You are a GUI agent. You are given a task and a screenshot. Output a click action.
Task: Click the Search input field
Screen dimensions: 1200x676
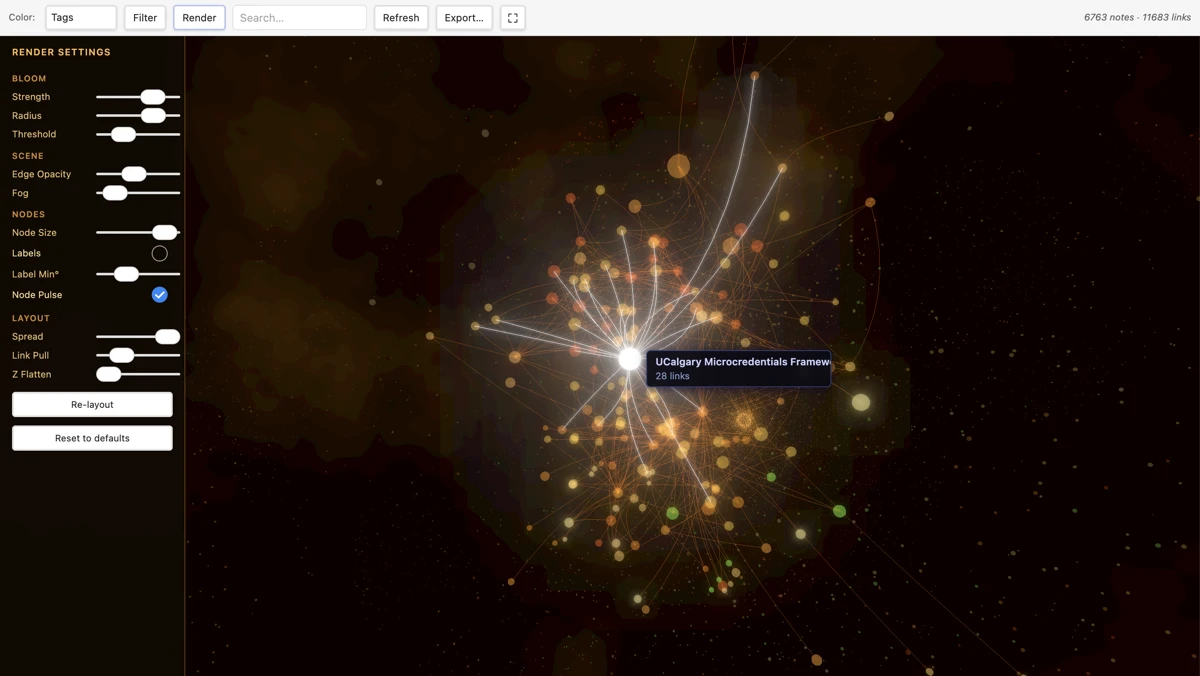click(x=300, y=17)
